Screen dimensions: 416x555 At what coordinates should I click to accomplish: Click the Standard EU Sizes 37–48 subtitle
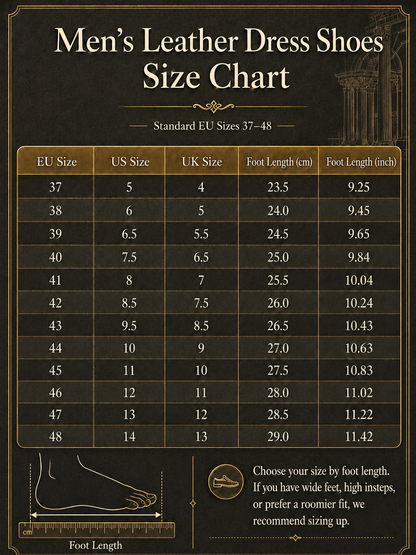(x=212, y=126)
